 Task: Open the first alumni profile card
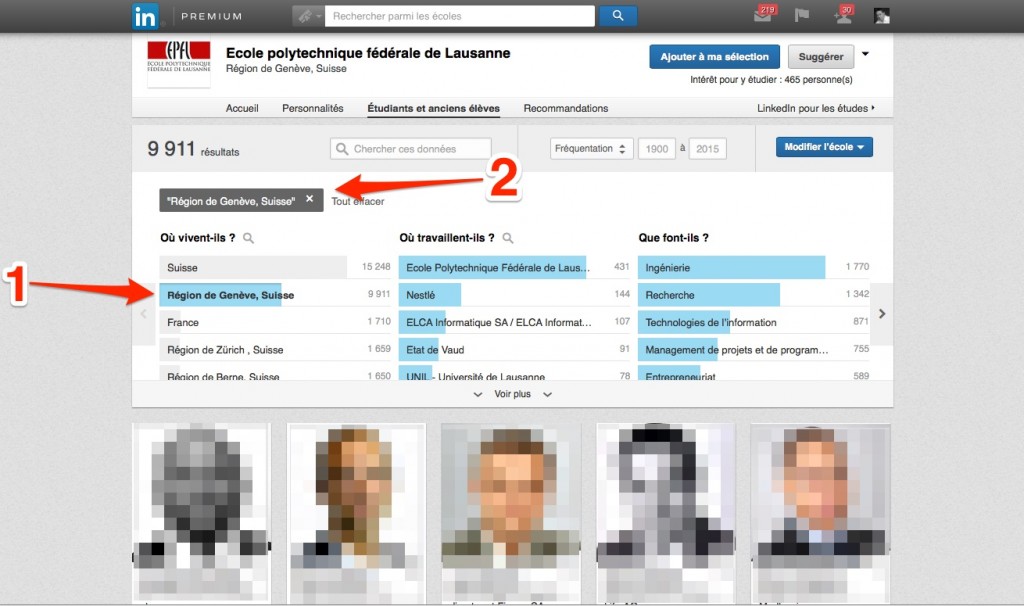201,513
